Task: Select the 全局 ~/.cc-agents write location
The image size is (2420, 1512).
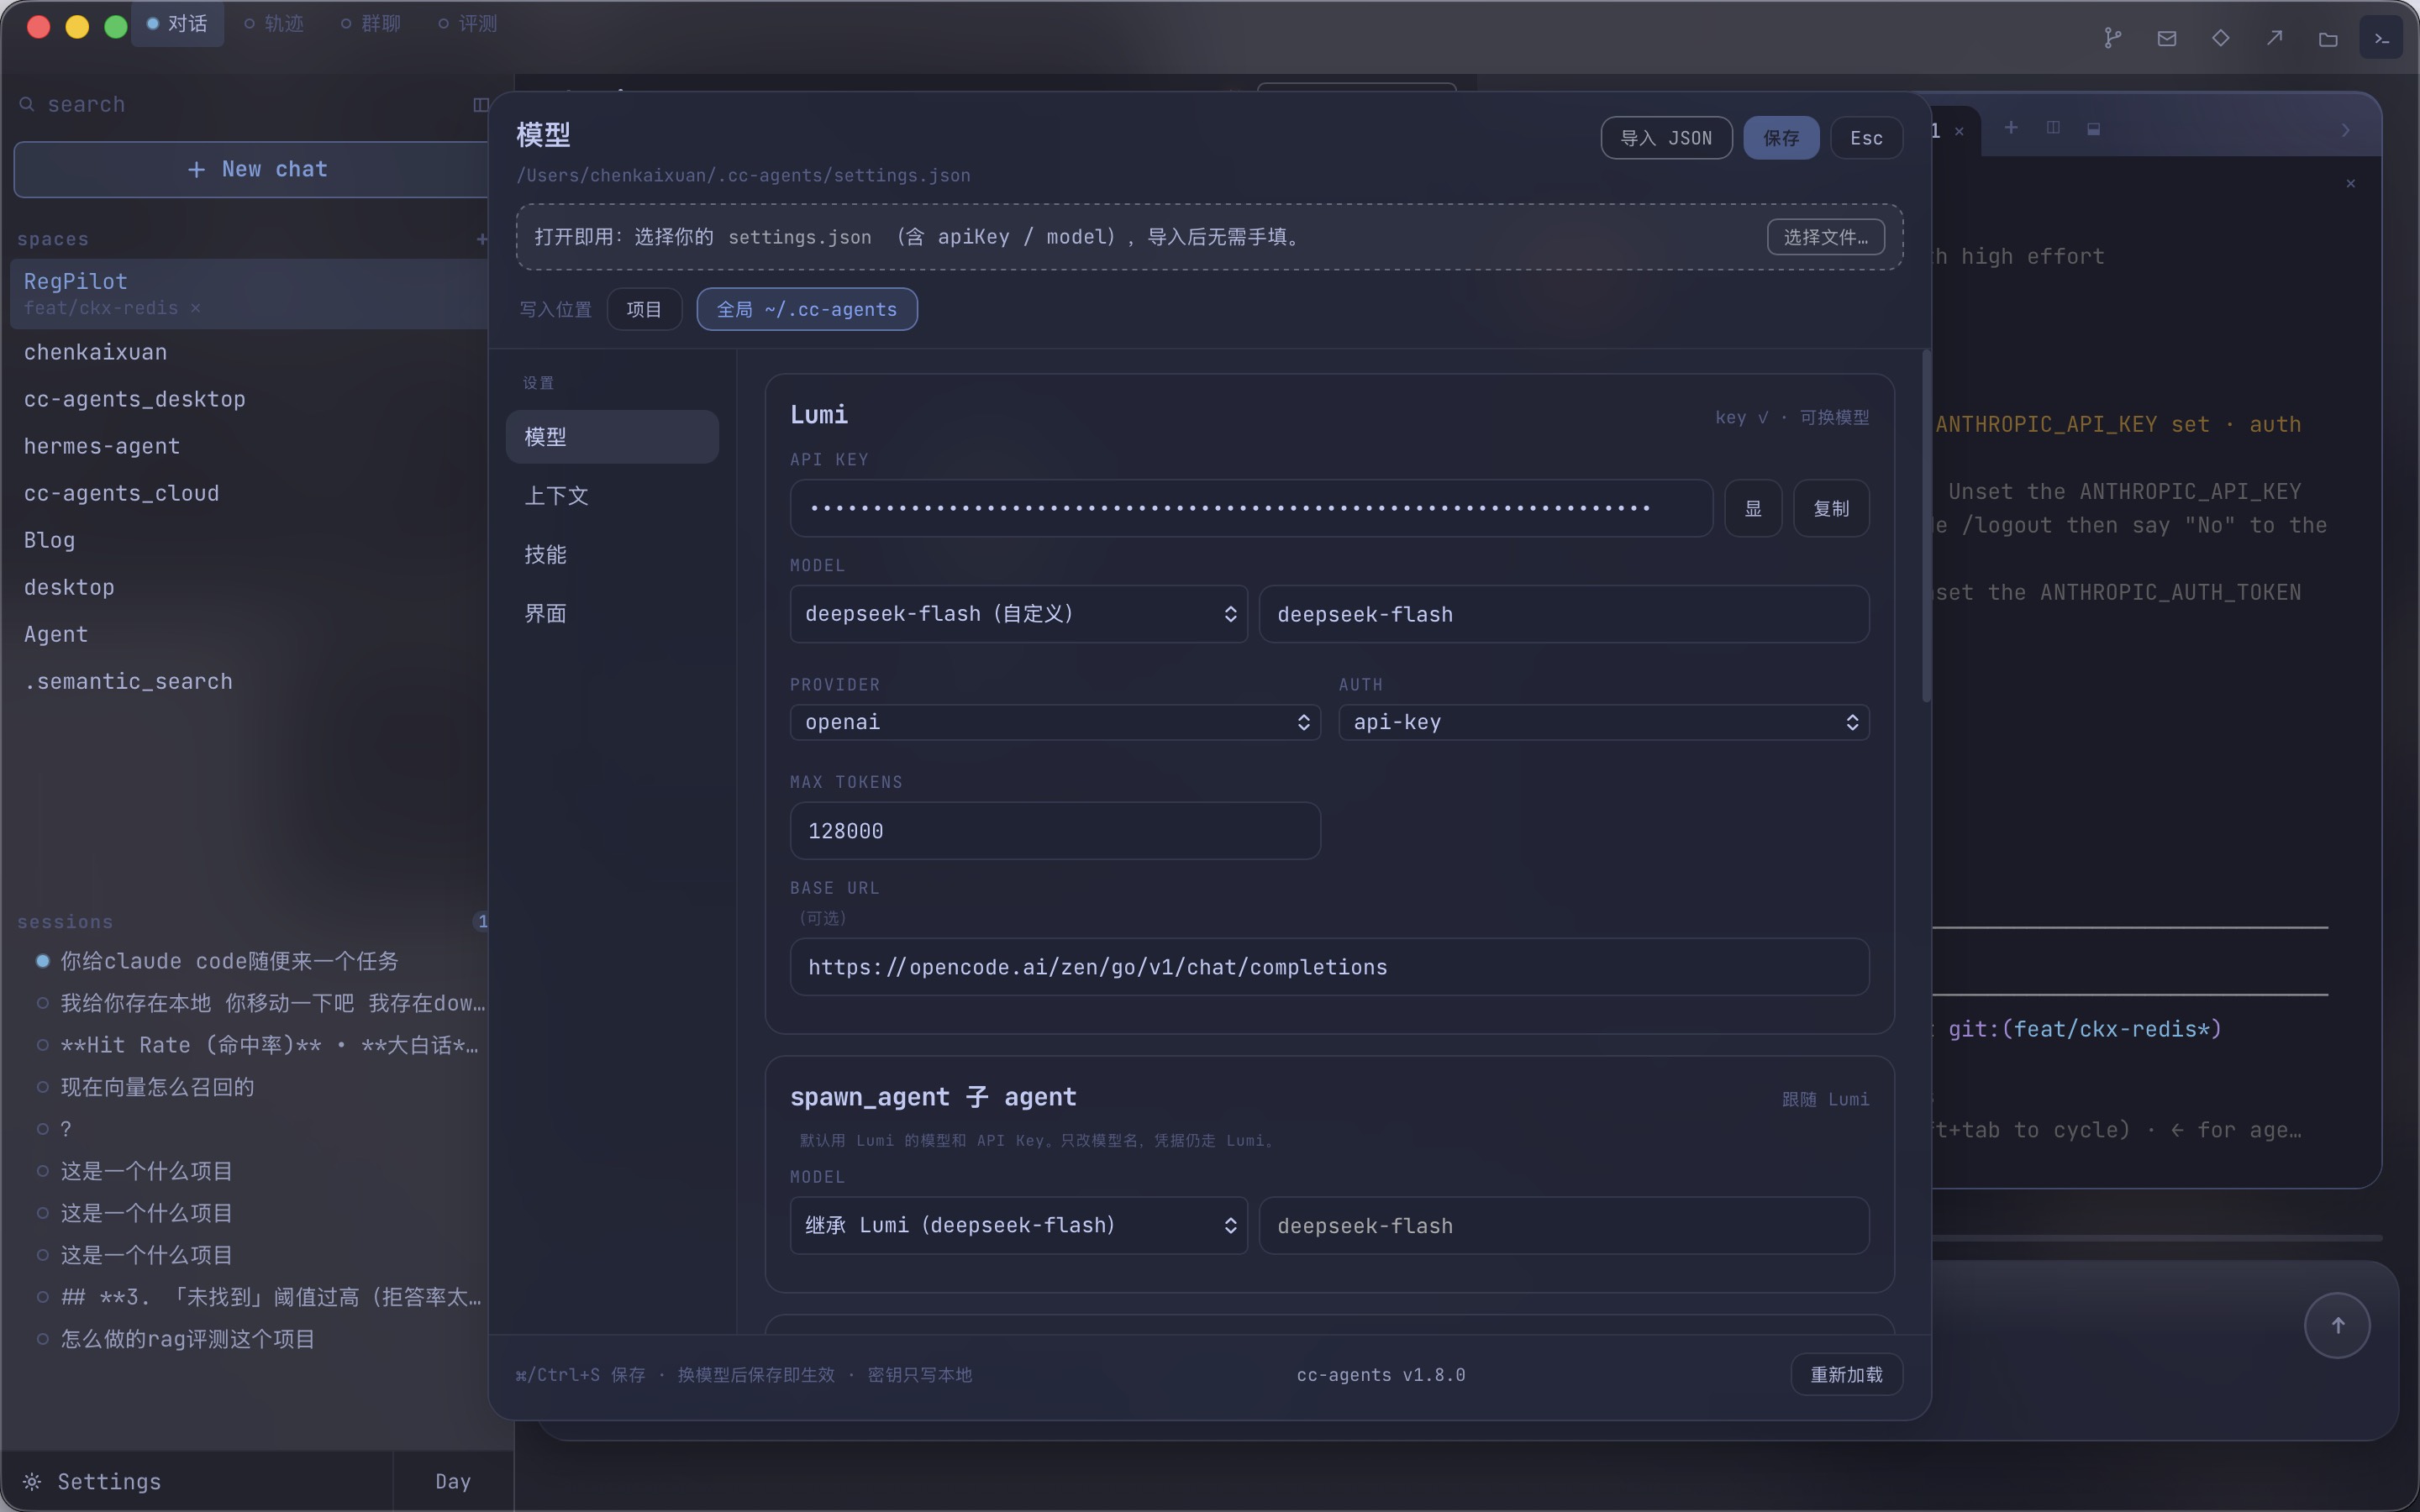Action: click(807, 309)
